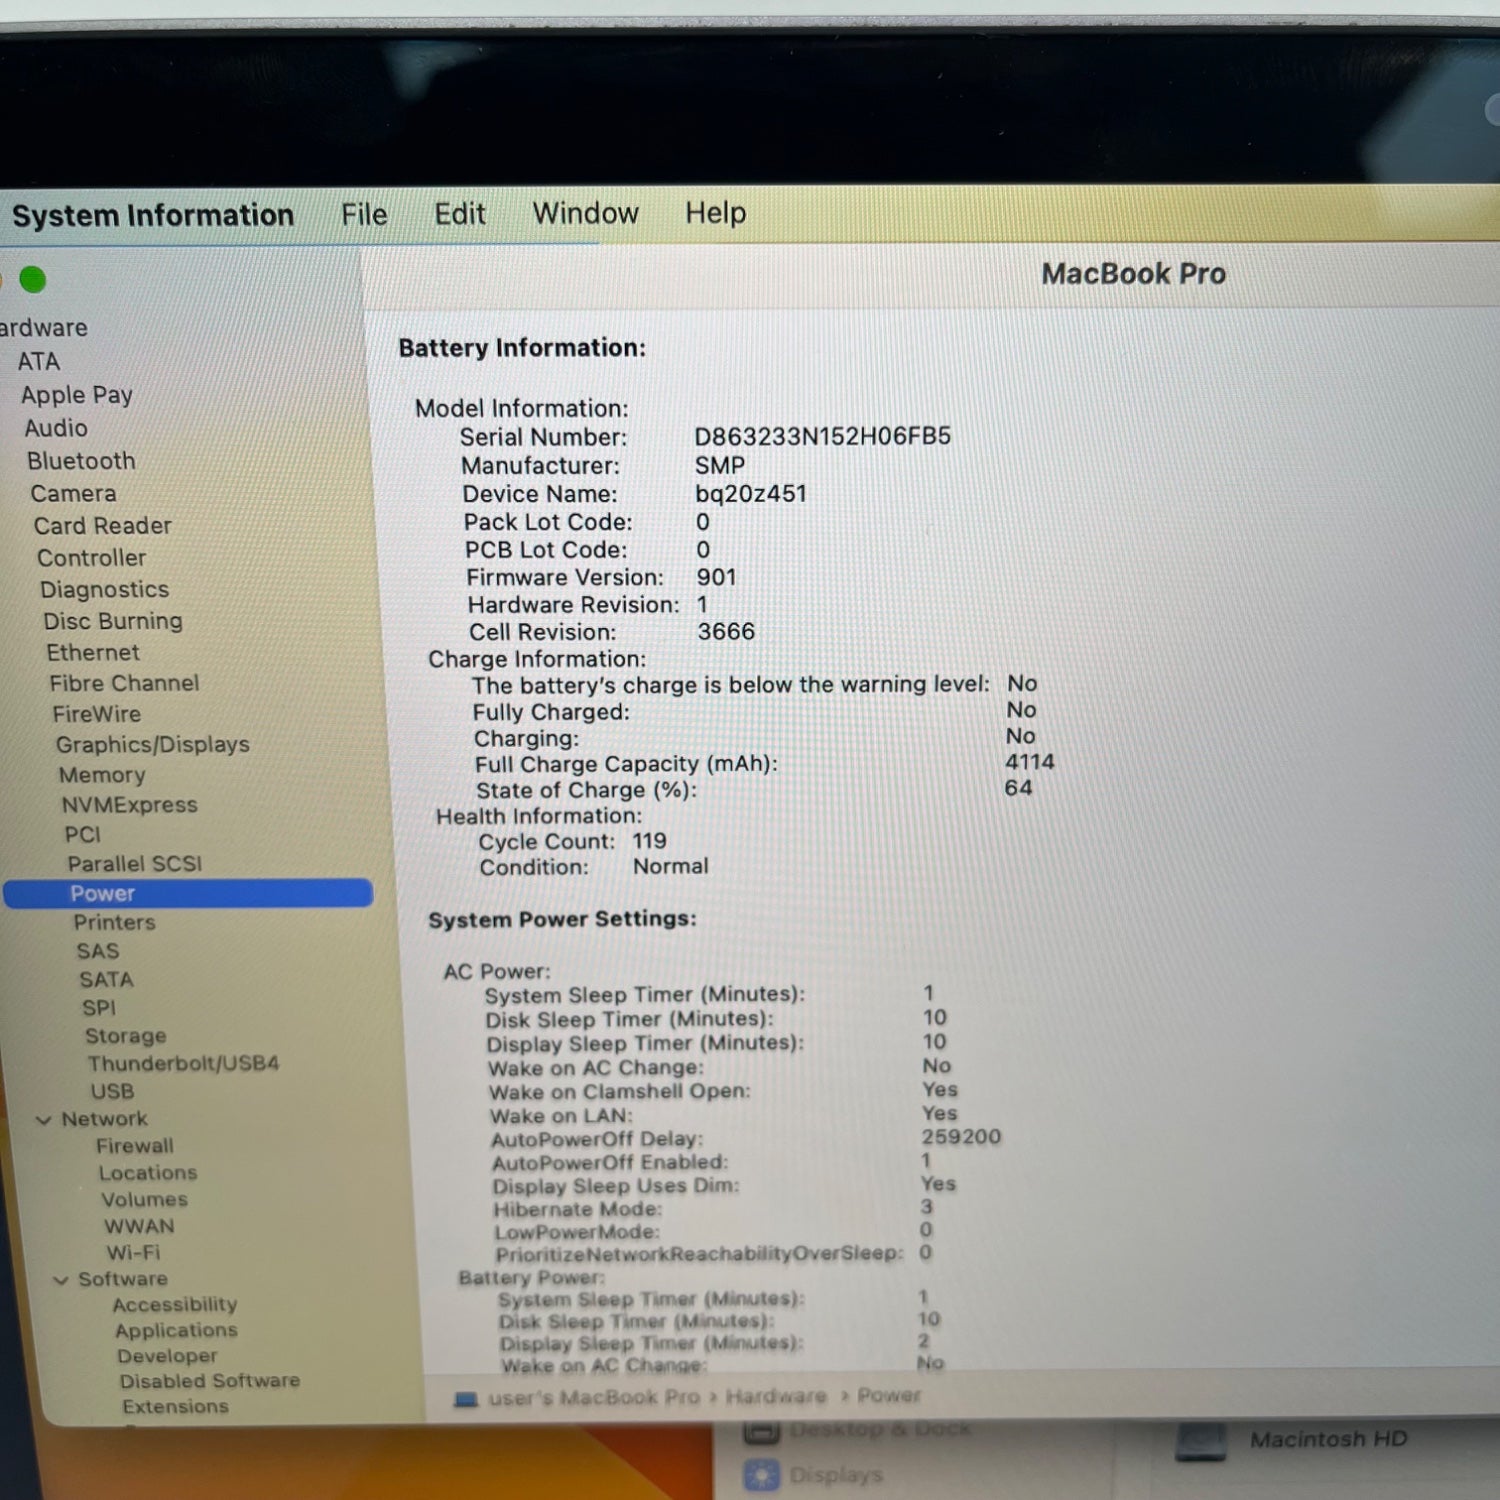
Task: Open the Edit menu
Action: [459, 214]
